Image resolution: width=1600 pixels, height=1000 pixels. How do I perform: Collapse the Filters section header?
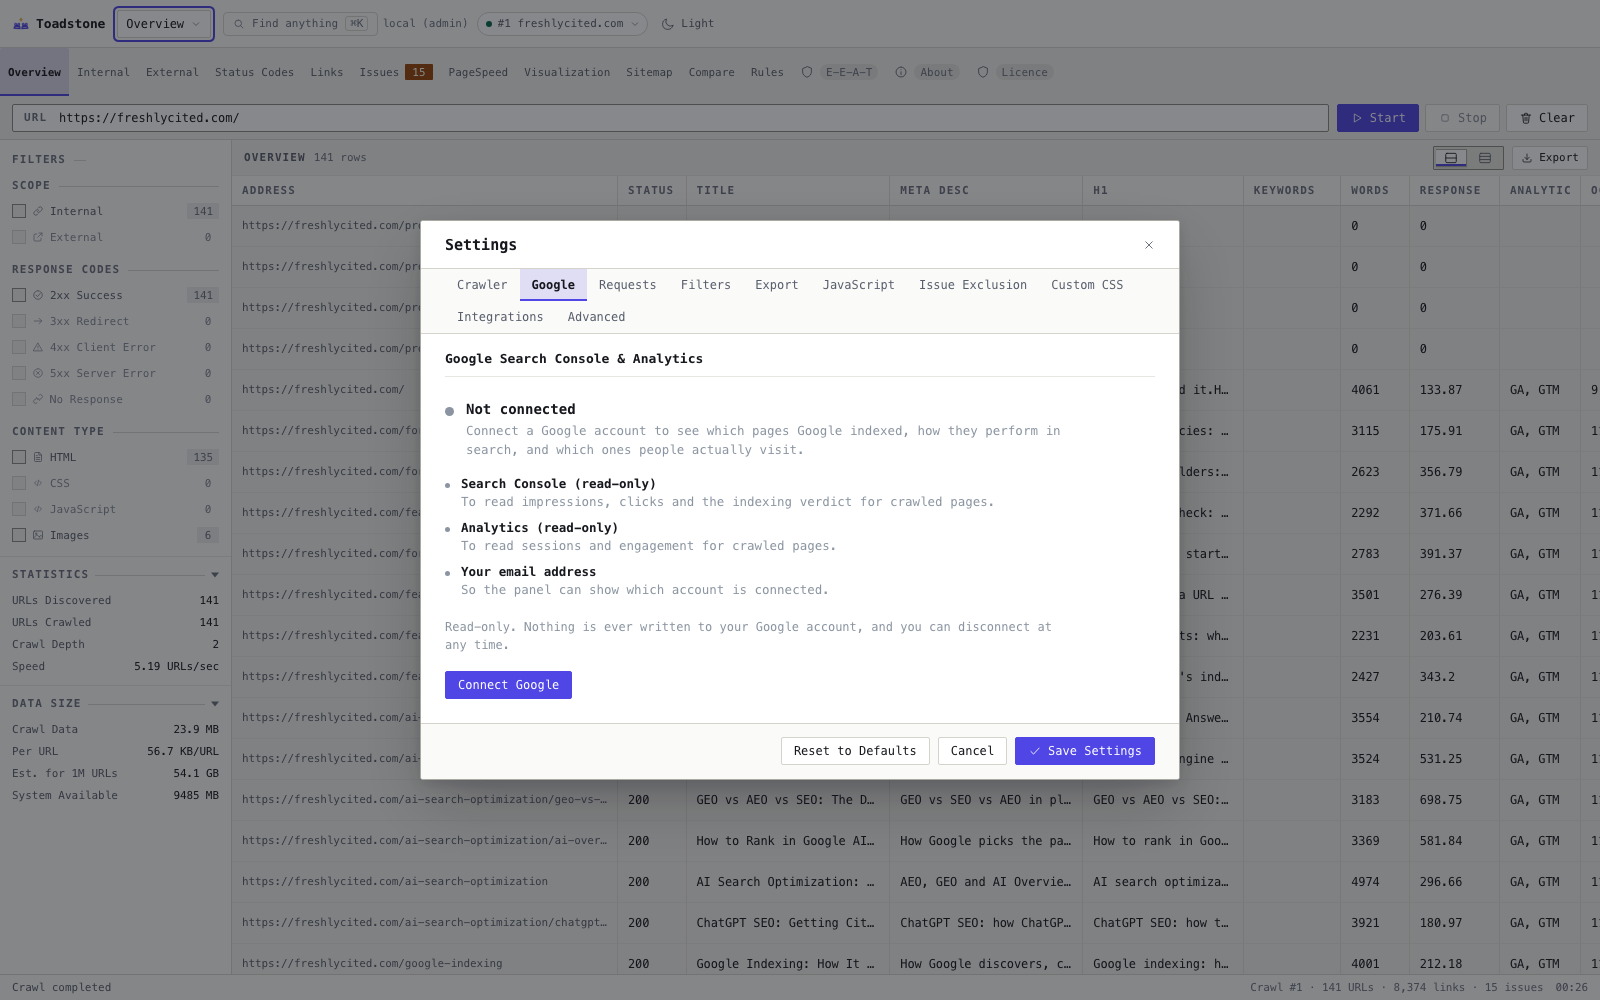[x=48, y=159]
